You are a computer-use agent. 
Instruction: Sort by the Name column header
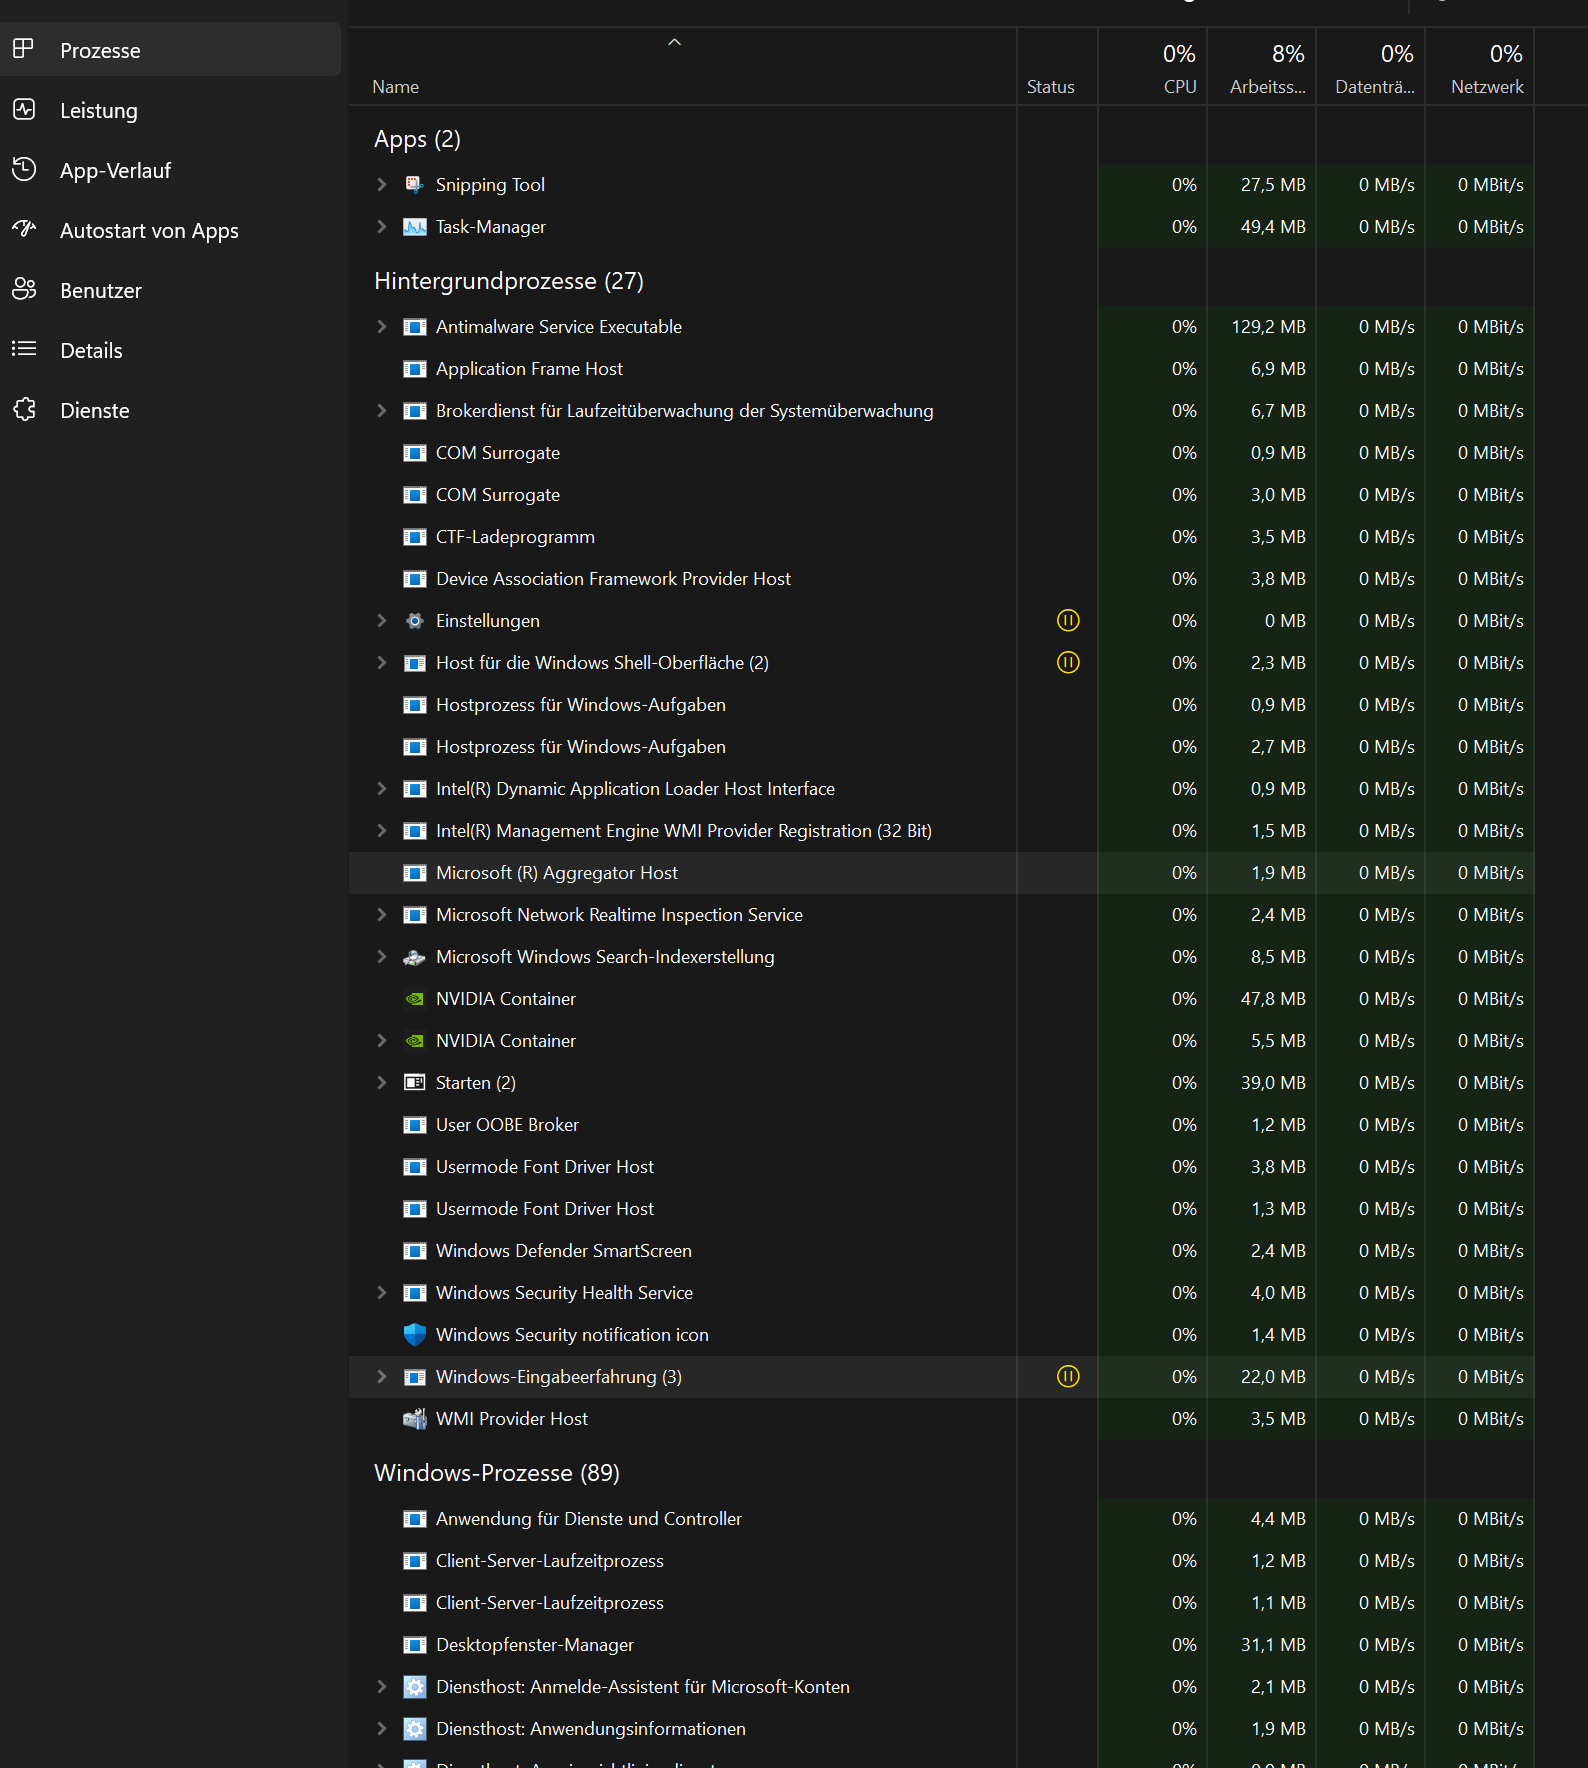pos(682,66)
